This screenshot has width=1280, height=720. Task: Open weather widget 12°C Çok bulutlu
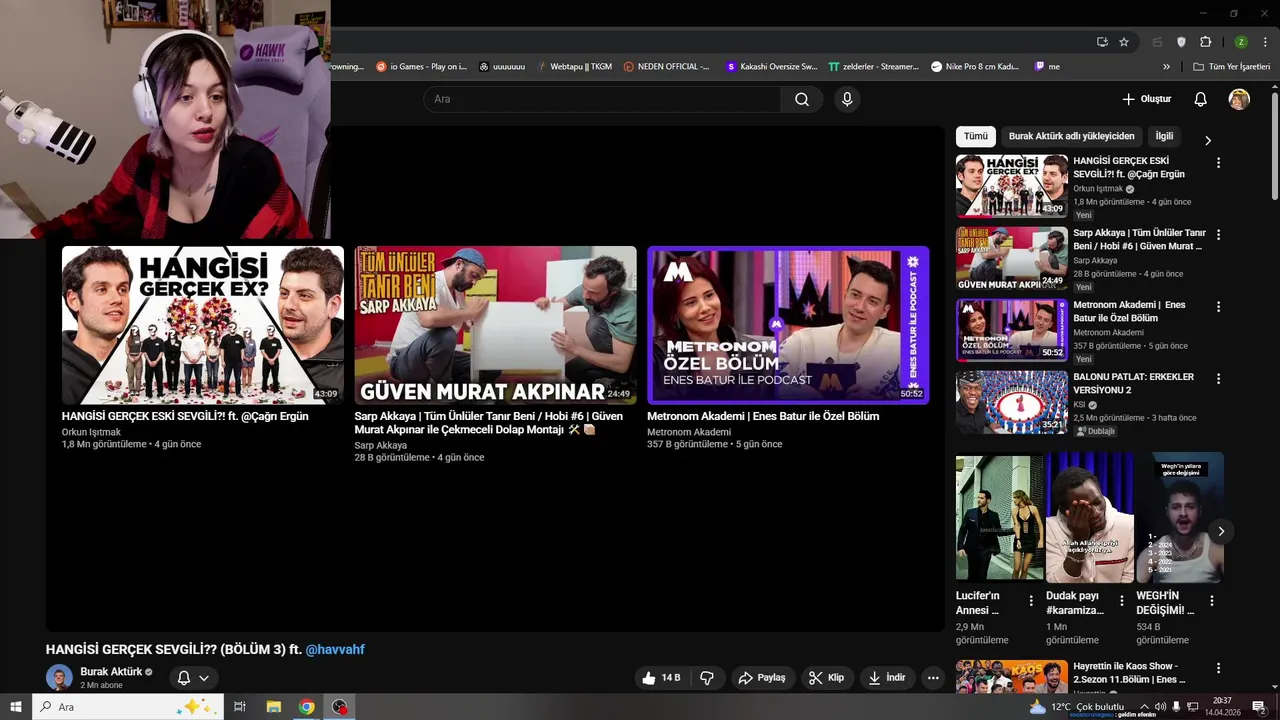1077,707
